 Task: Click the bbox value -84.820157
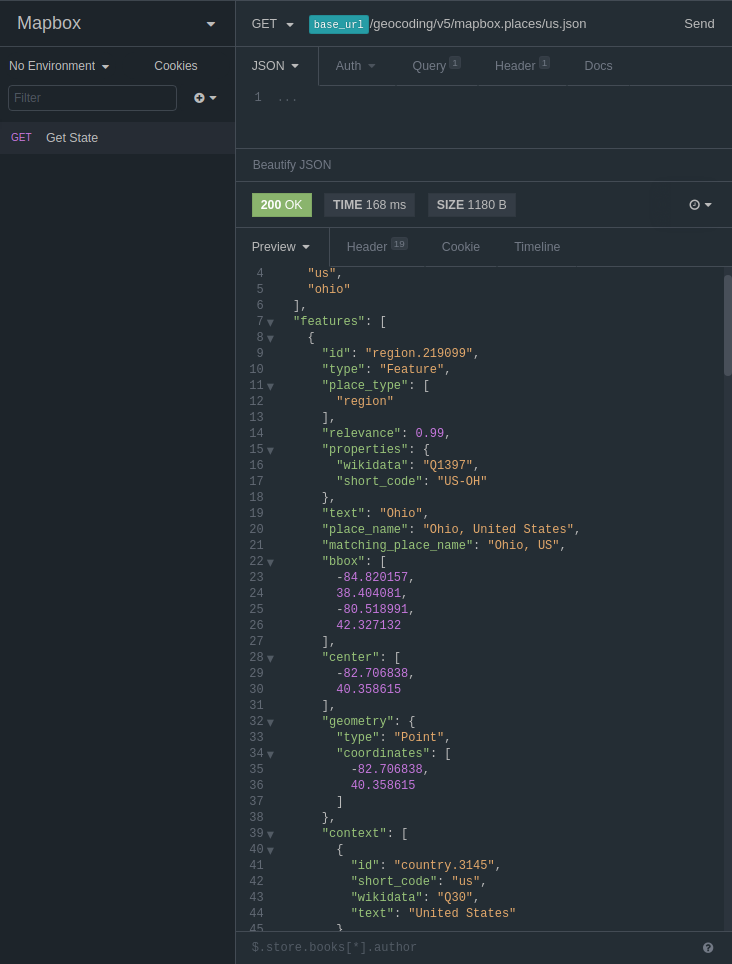[372, 577]
